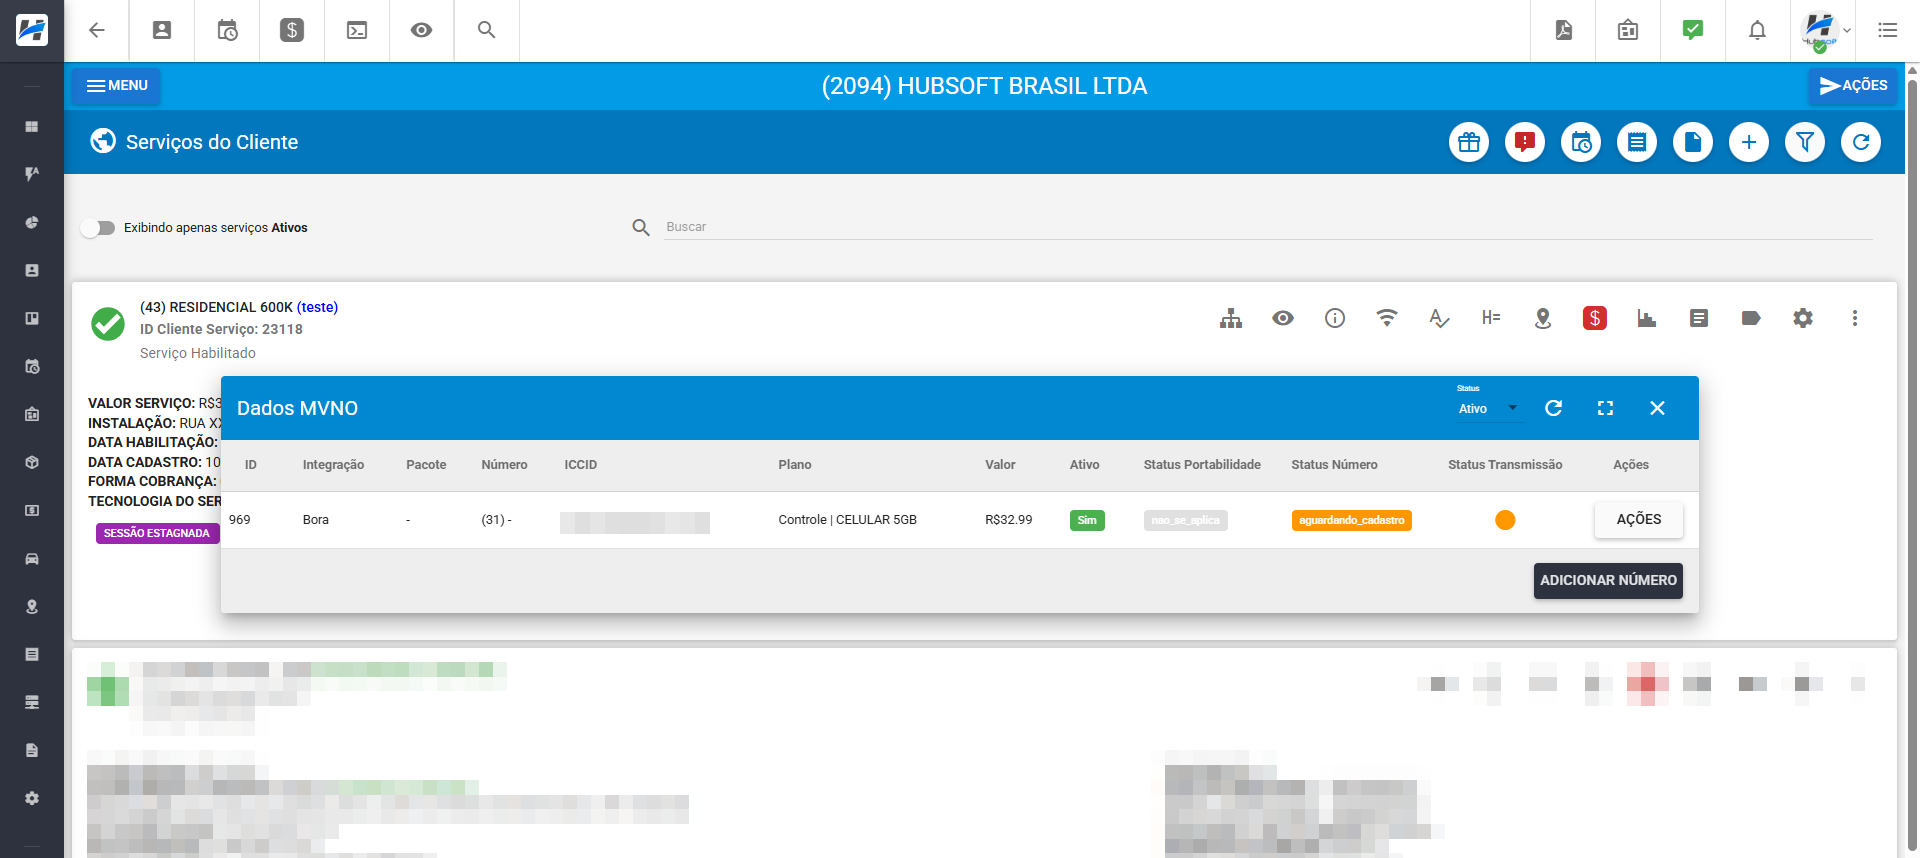Open the client AÇÕES button in header
Screen dimensions: 1920x858
click(x=1853, y=86)
